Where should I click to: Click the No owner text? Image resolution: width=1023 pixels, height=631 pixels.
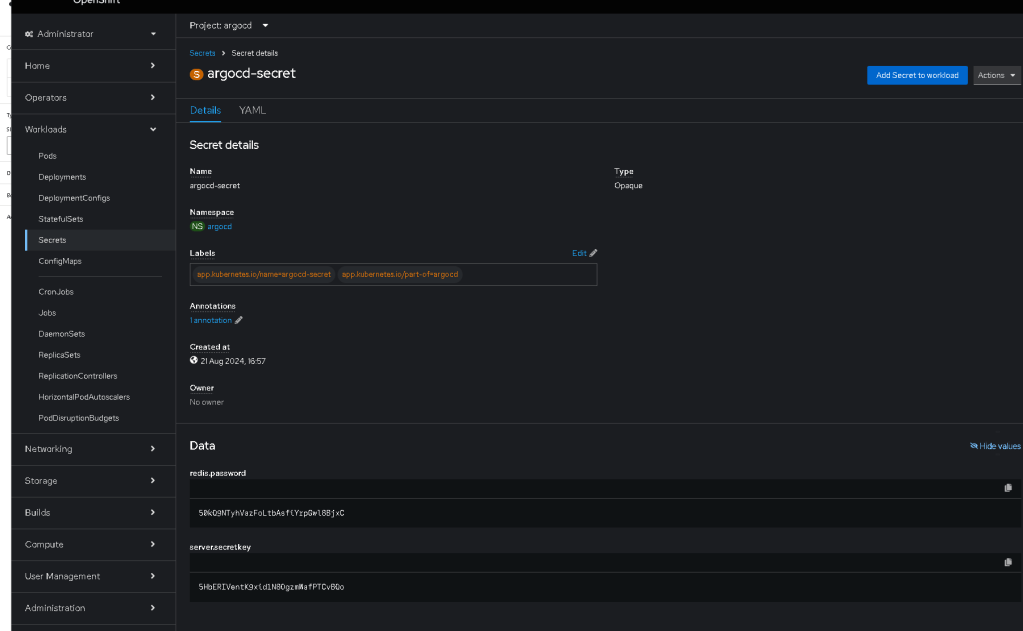207,402
